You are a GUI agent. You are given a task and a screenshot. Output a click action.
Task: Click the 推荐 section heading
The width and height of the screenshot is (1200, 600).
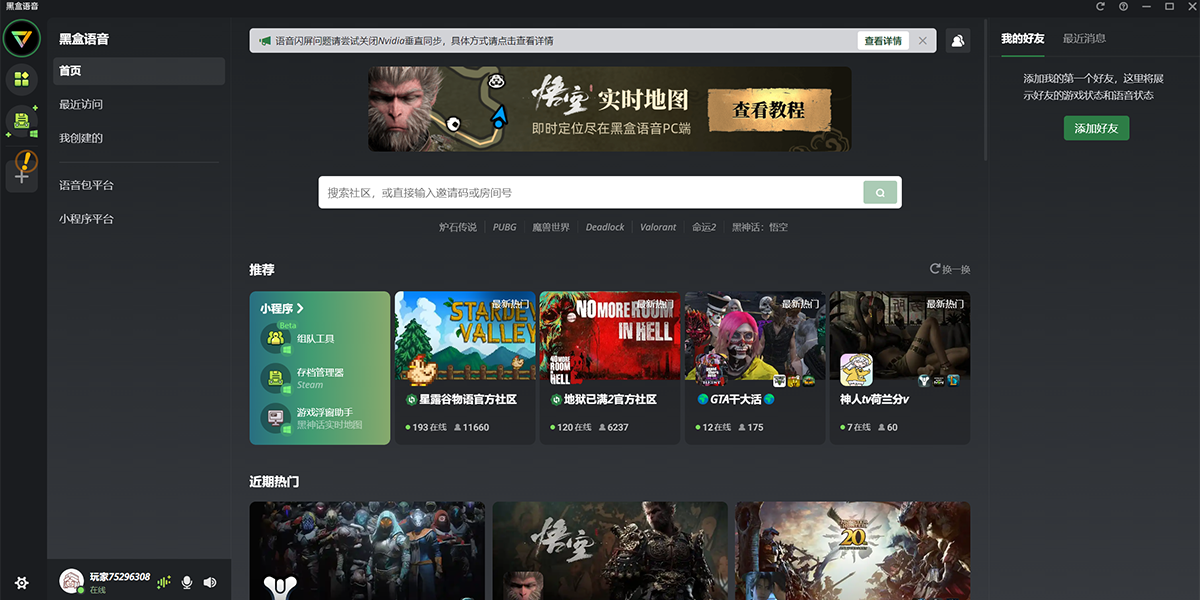pyautogui.click(x=262, y=270)
